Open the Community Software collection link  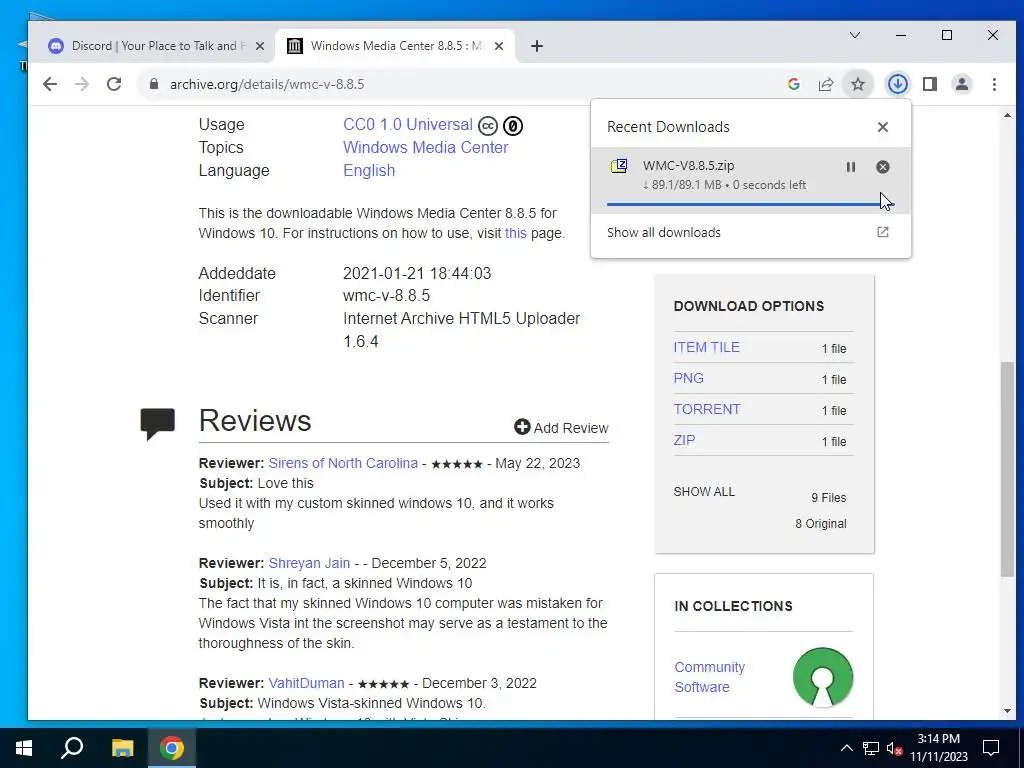(x=709, y=677)
